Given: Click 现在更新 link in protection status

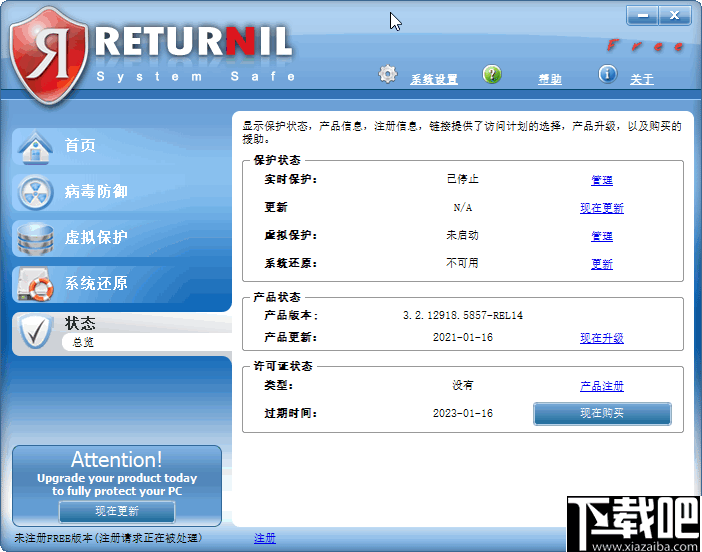Looking at the screenshot, I should click(x=602, y=208).
